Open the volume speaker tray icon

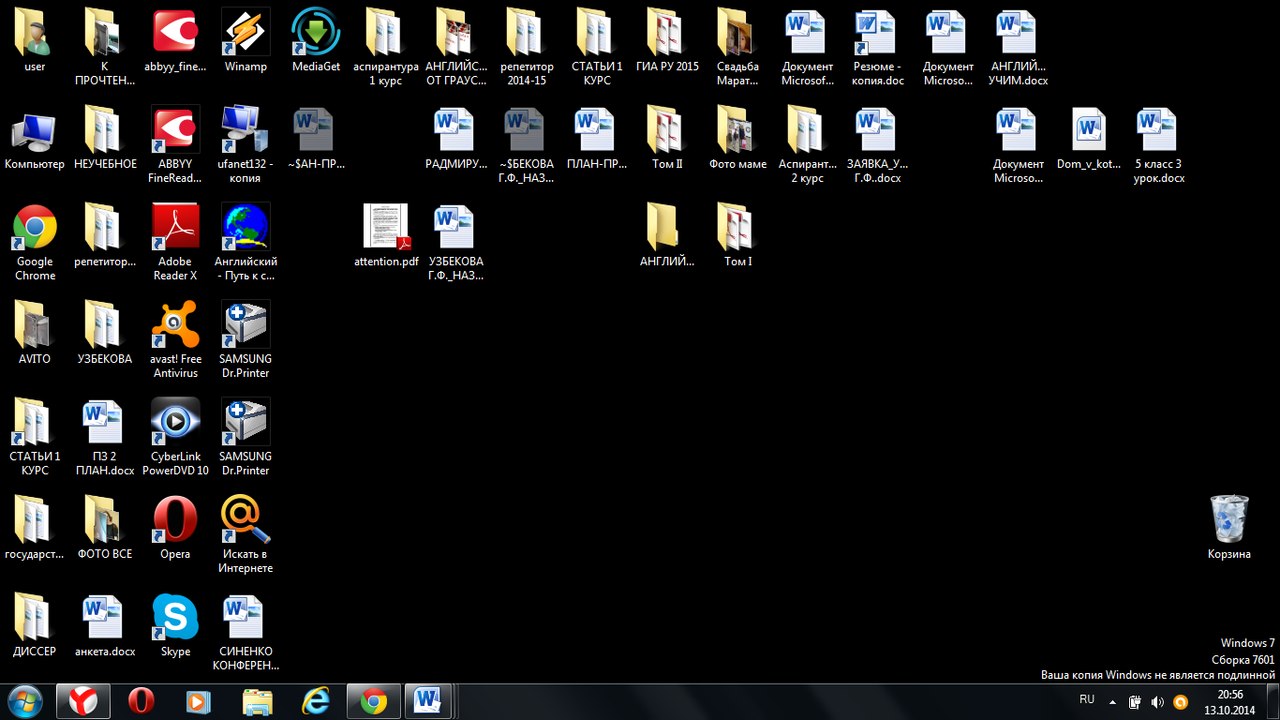pyautogui.click(x=1157, y=702)
